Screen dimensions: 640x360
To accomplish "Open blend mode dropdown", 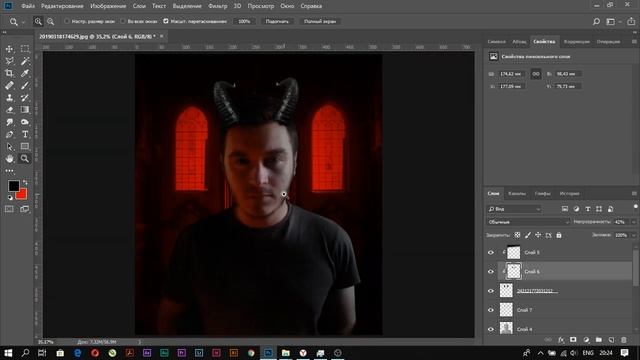I will (x=528, y=222).
